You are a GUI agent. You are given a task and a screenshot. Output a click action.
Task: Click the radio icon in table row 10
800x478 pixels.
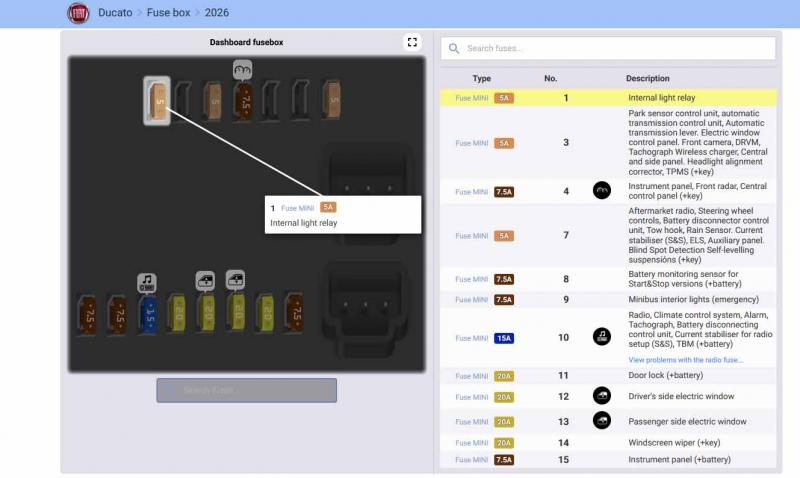click(x=602, y=336)
